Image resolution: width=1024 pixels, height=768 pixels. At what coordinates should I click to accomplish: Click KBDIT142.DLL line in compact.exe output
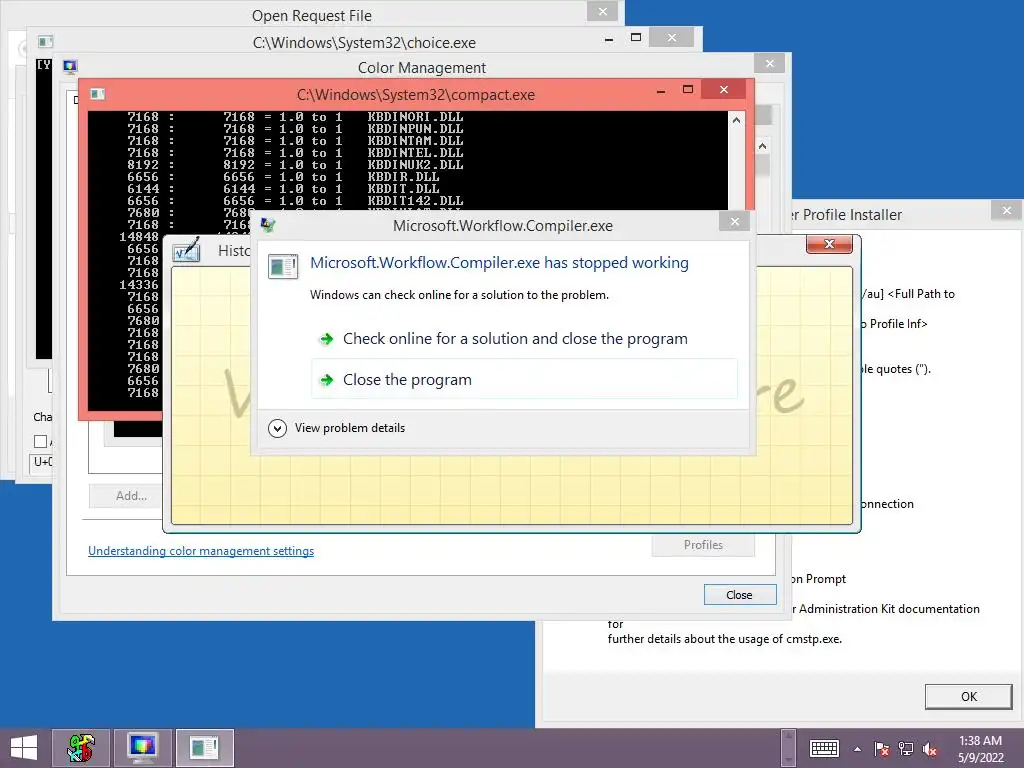pos(295,200)
